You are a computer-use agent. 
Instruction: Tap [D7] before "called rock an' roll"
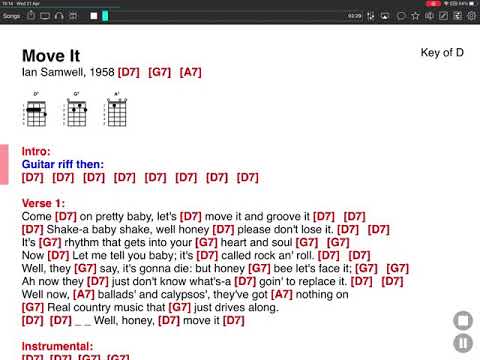(207, 255)
